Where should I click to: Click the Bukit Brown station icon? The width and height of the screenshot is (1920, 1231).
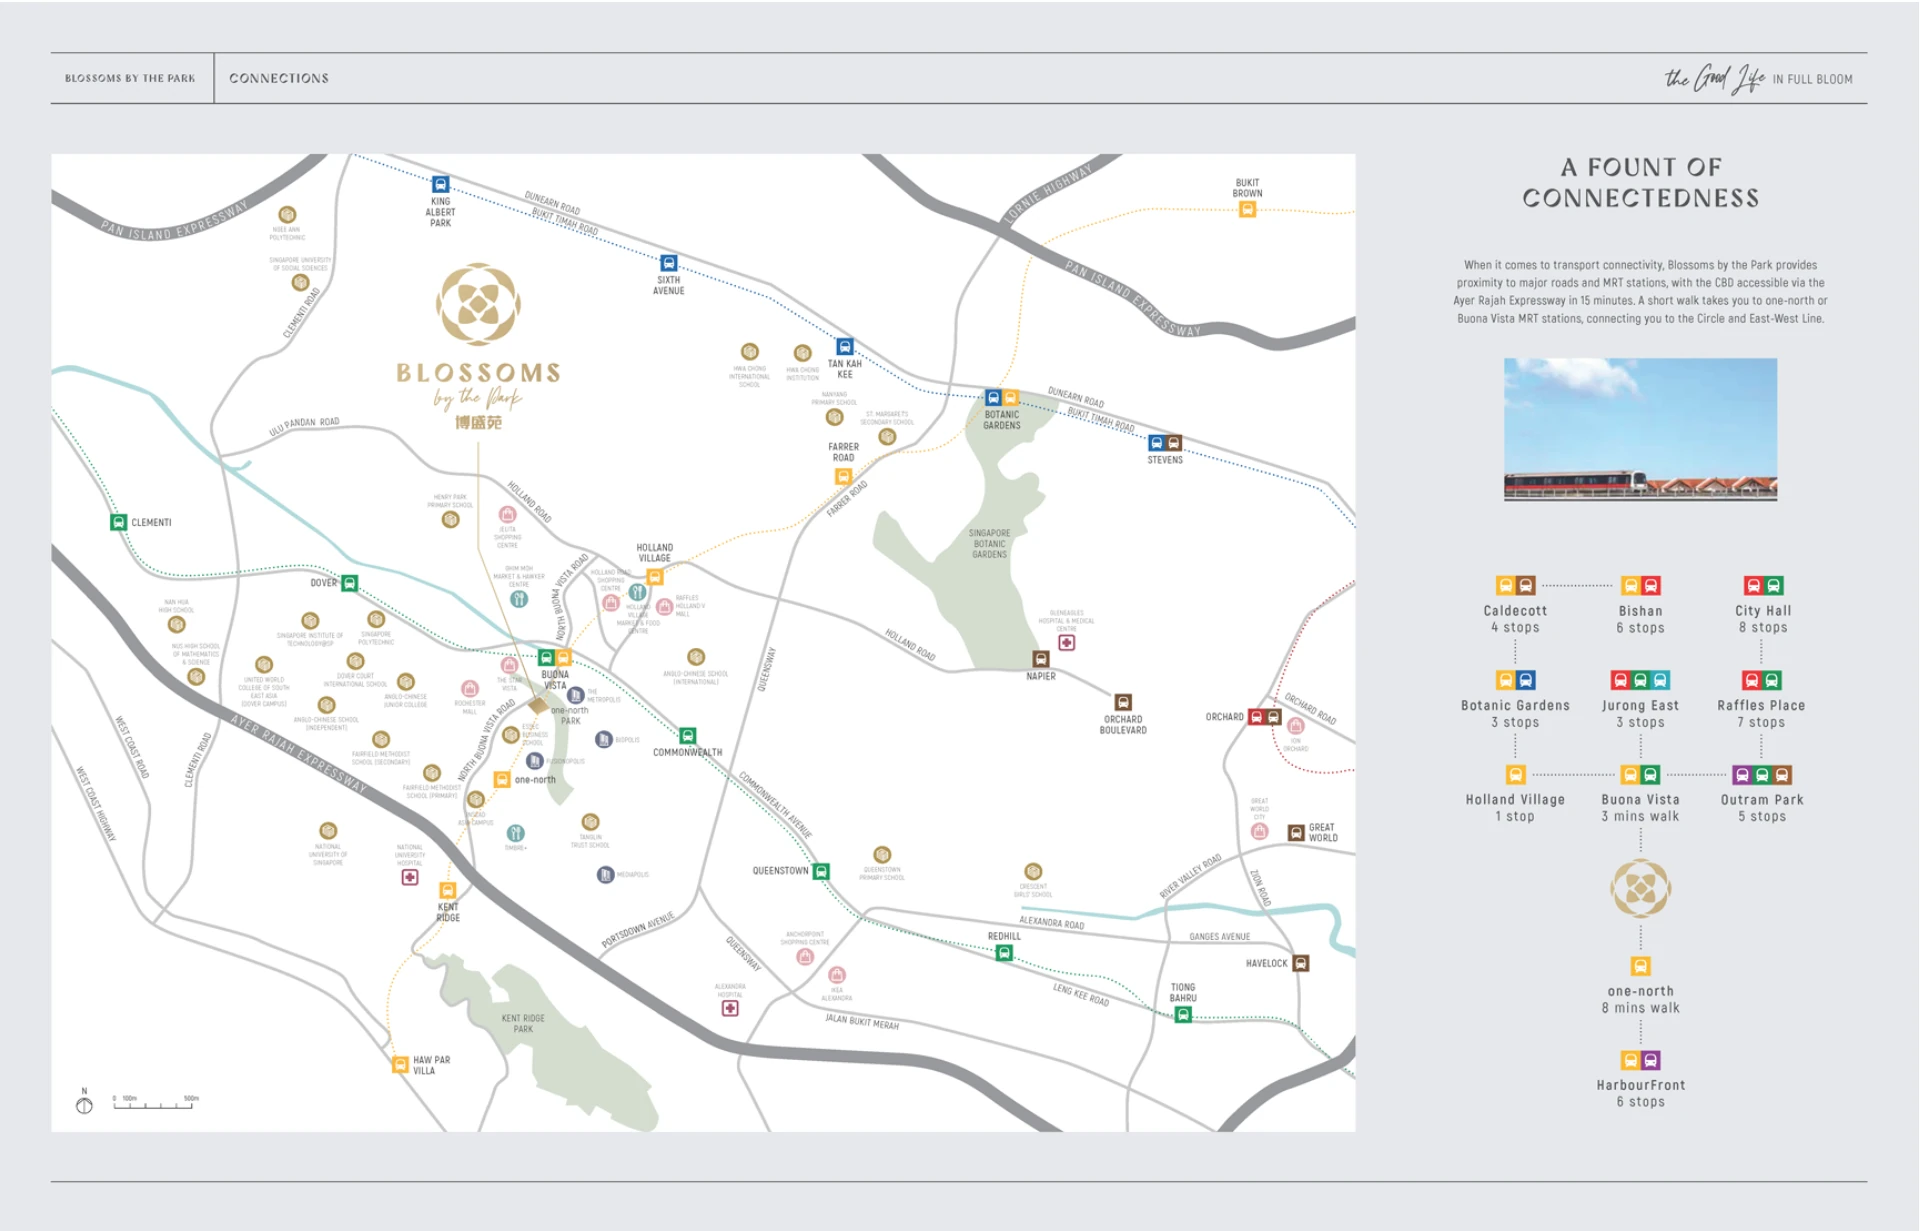click(1247, 209)
